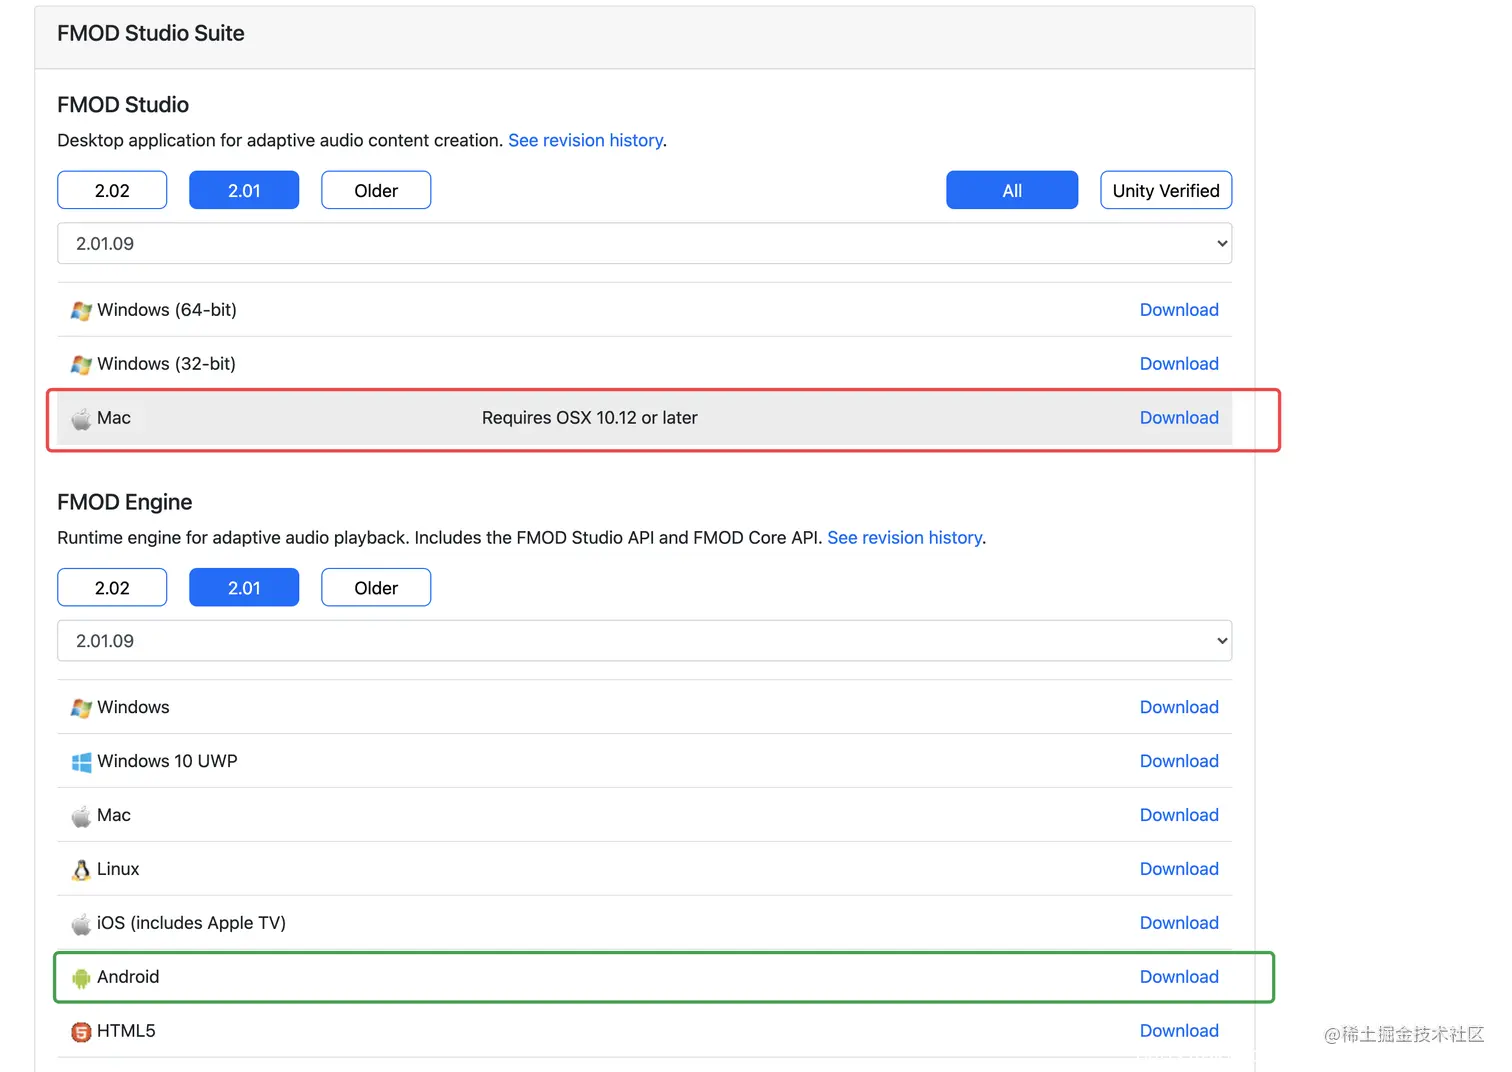
Task: Click the 'Windows 10 UWP' label
Action: click(x=167, y=761)
